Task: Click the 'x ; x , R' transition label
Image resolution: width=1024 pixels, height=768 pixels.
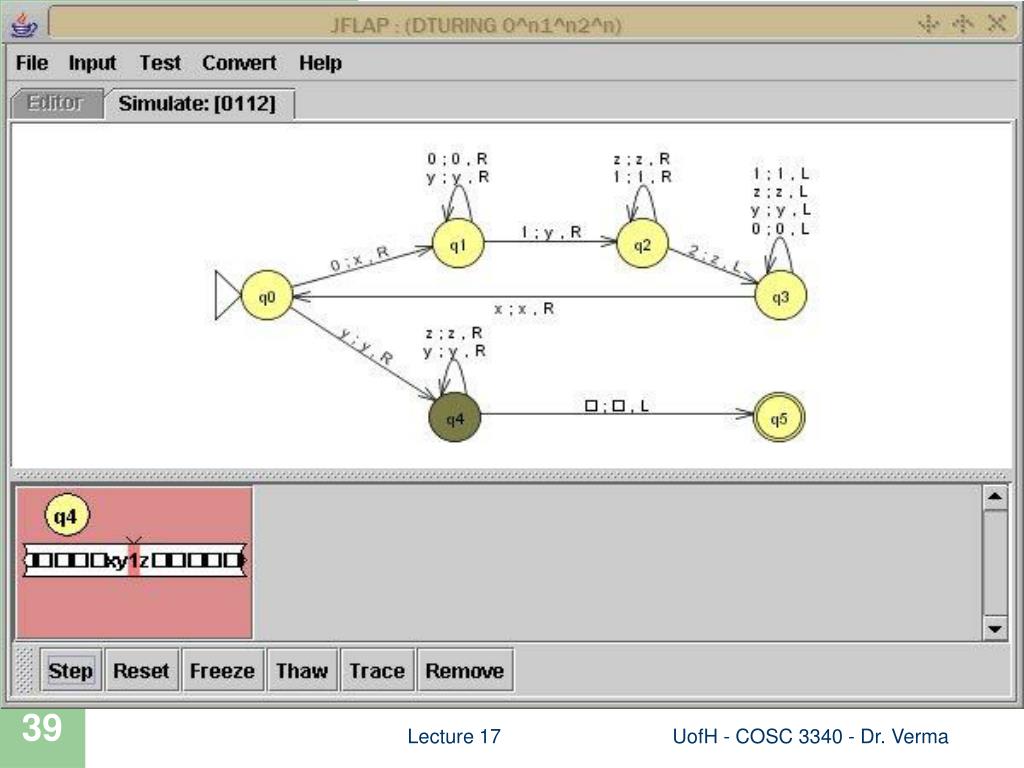Action: [524, 308]
